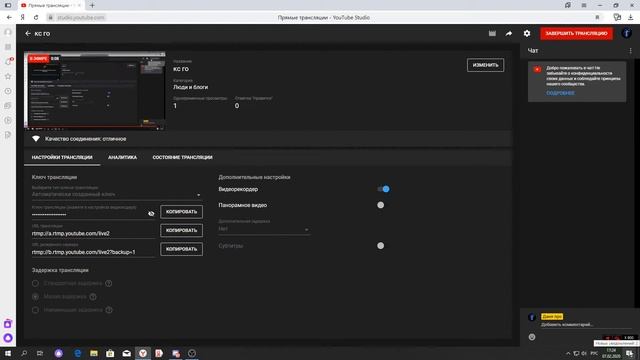The height and width of the screenshot is (360, 640).
Task: Open a new browser tab with plus
Action: click(92, 5)
